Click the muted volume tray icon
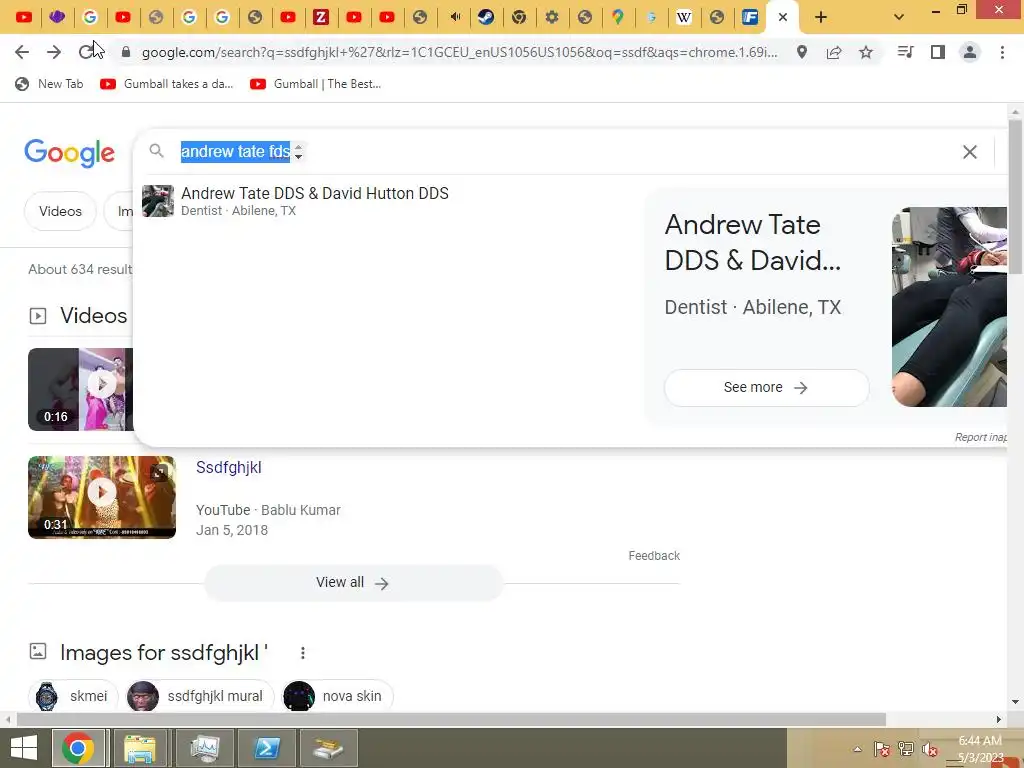Image resolution: width=1024 pixels, height=768 pixels. point(930,749)
